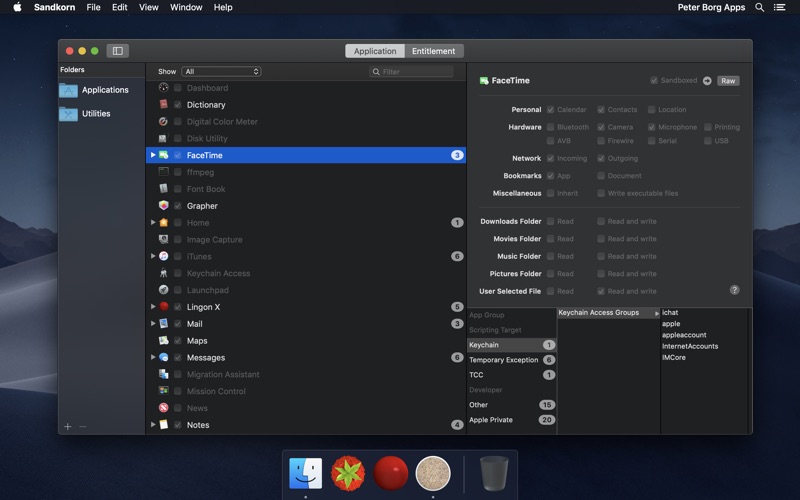Switch to the Application tab
The image size is (800, 500).
[x=375, y=51]
